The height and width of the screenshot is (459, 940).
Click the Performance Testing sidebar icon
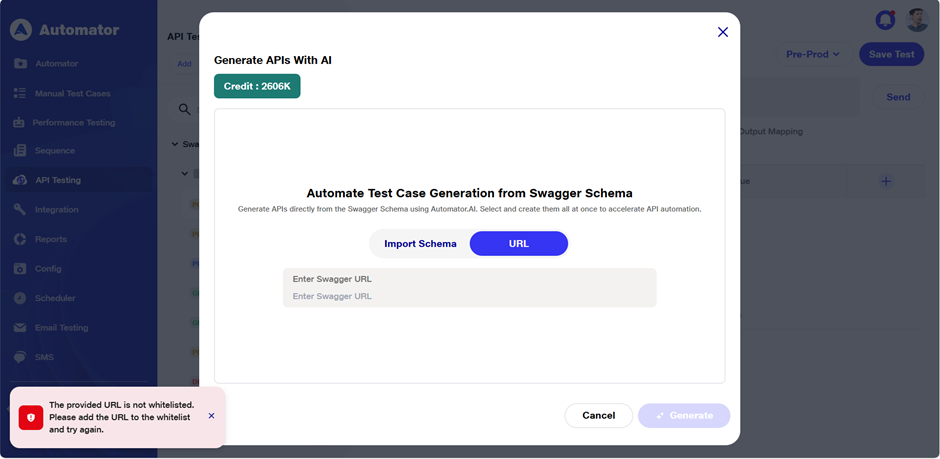pyautogui.click(x=20, y=123)
